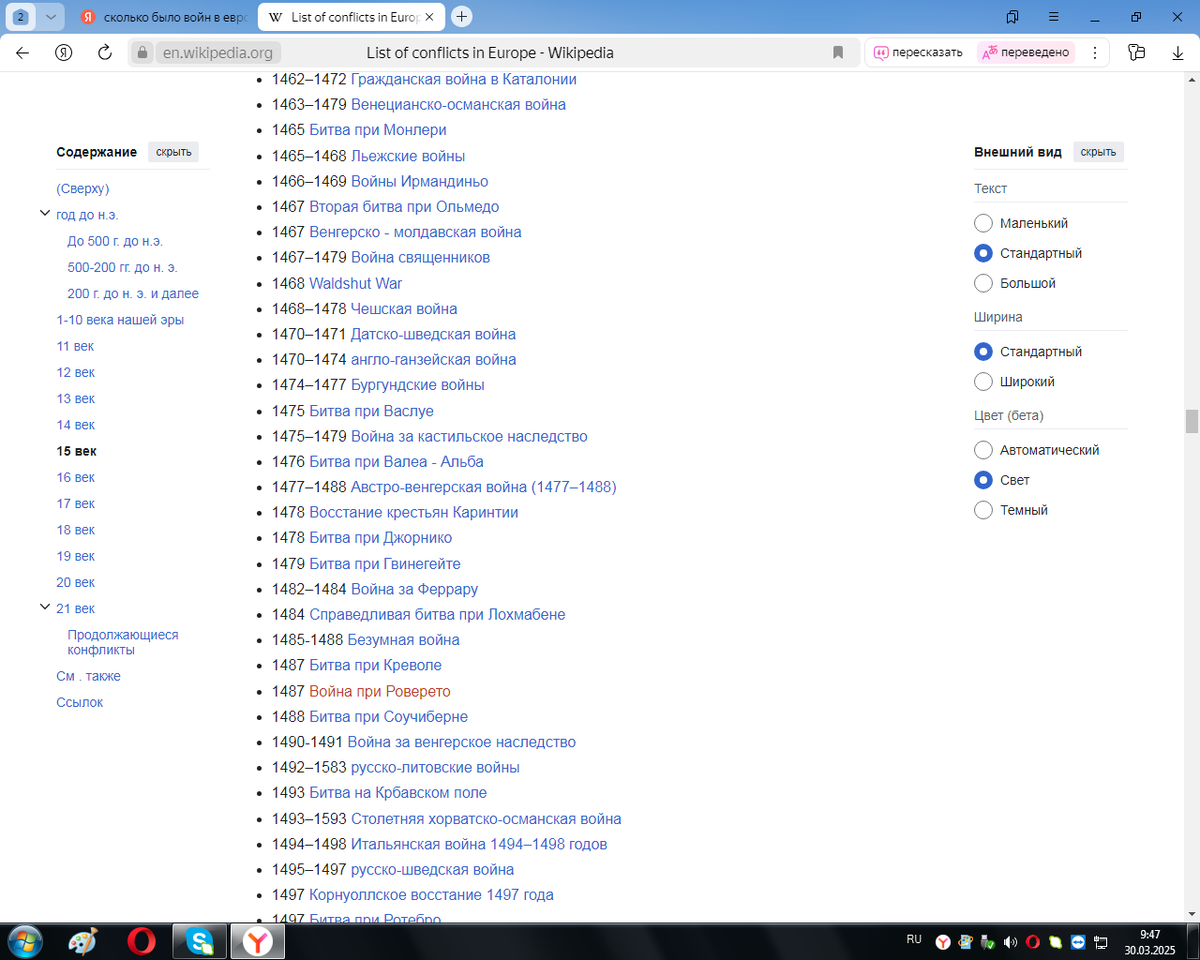This screenshot has width=1200, height=960.
Task: Open Skype from the taskbar
Action: 200,942
